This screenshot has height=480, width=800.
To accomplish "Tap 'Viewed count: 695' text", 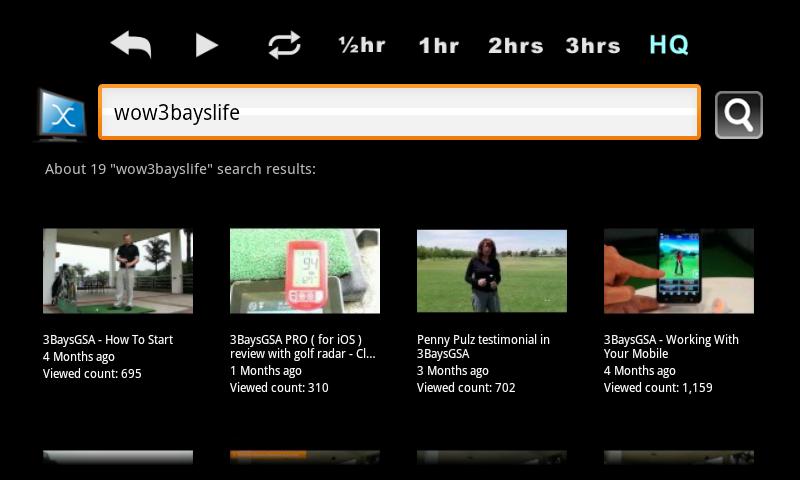I will pos(92,373).
